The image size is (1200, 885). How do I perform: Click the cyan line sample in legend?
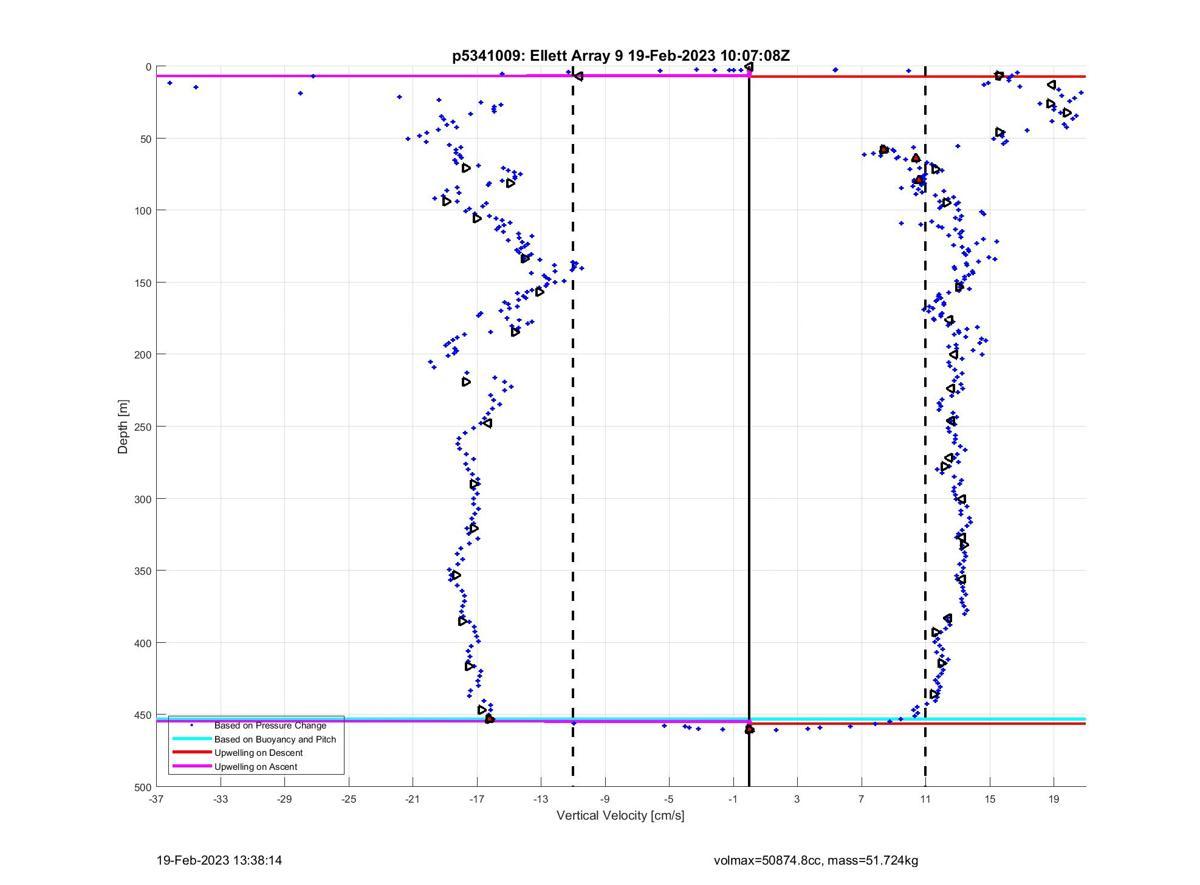(191, 739)
